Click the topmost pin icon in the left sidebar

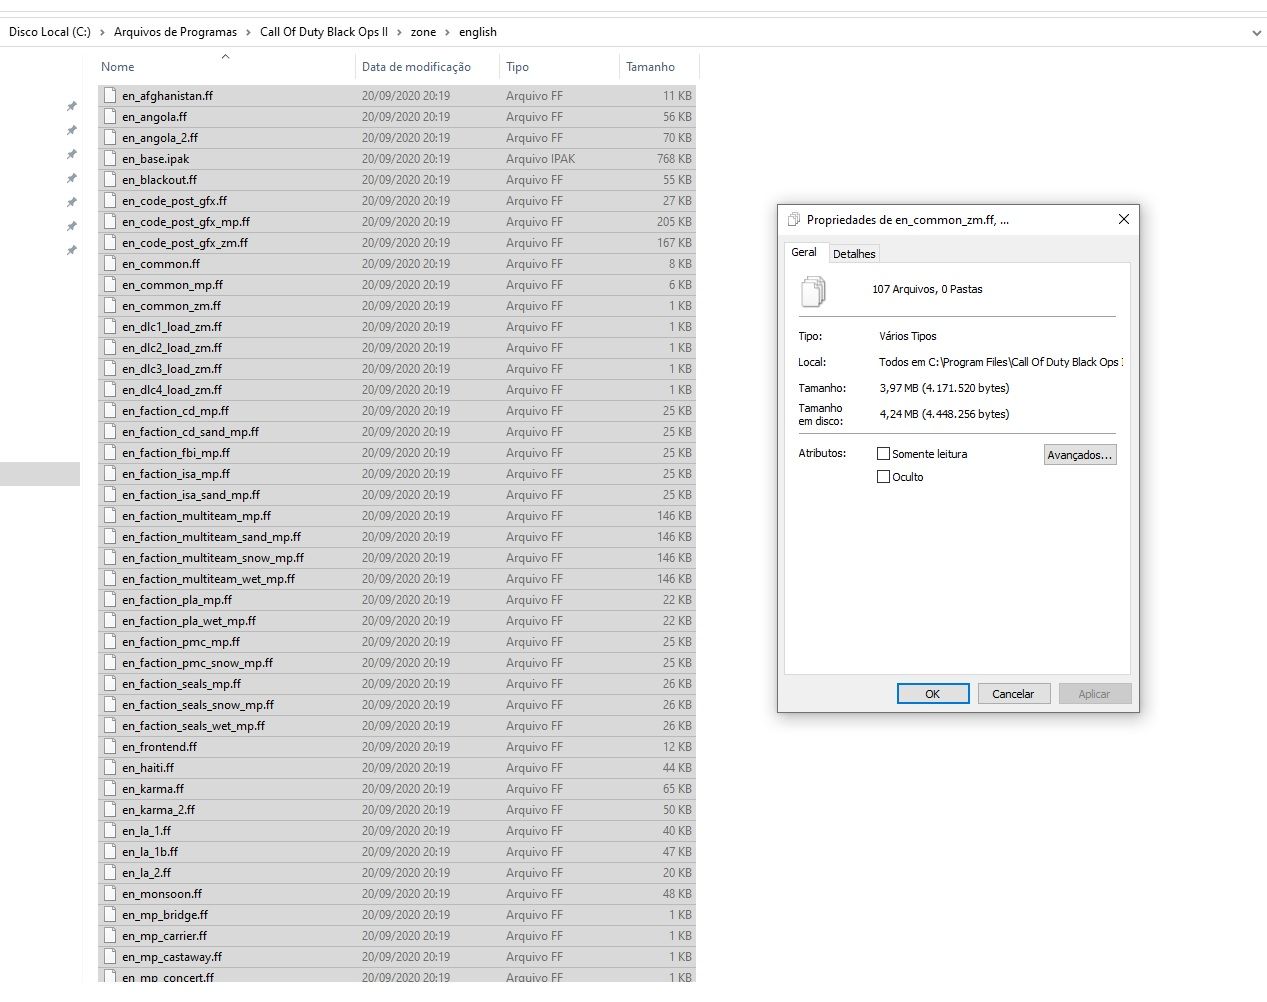(71, 106)
